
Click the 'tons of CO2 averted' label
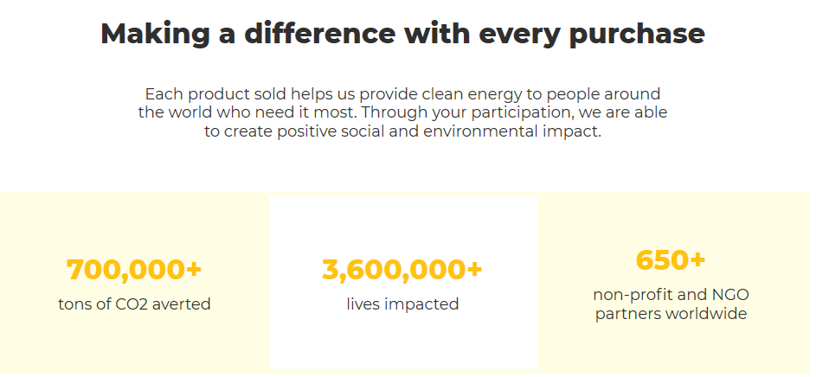tap(134, 304)
